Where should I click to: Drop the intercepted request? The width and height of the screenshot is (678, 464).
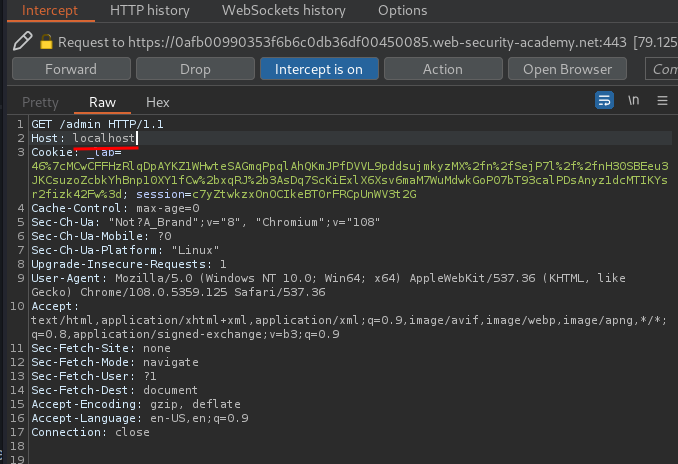point(195,69)
